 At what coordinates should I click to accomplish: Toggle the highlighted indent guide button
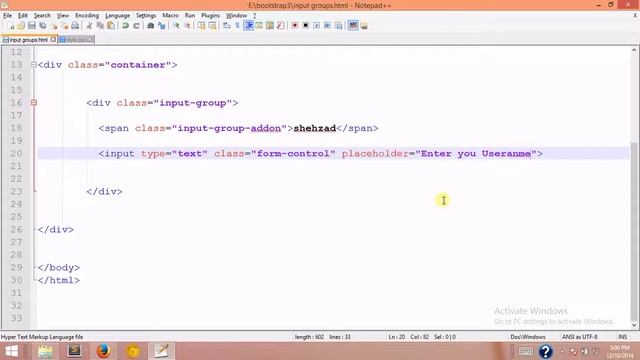249,26
